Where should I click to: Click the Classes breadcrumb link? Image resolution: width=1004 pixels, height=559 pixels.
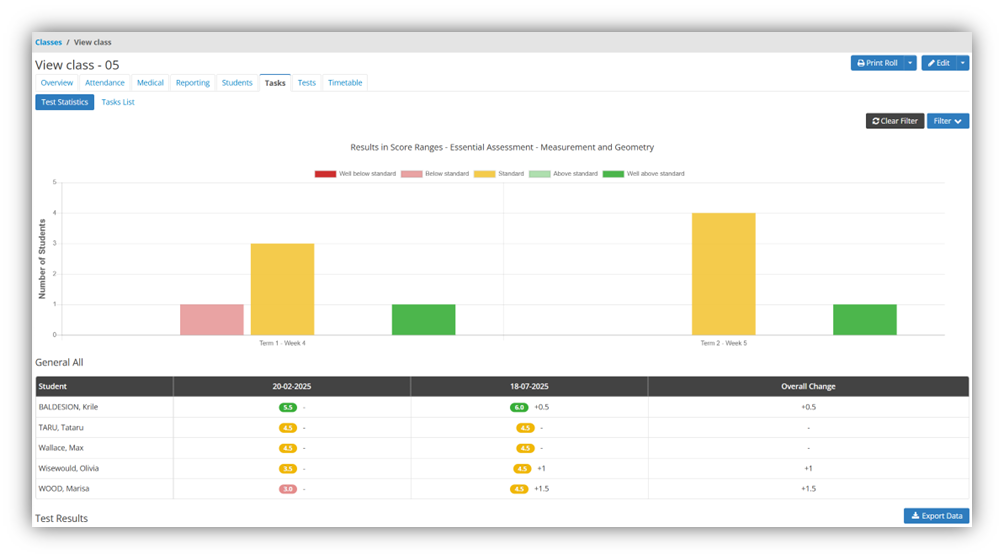coord(48,42)
